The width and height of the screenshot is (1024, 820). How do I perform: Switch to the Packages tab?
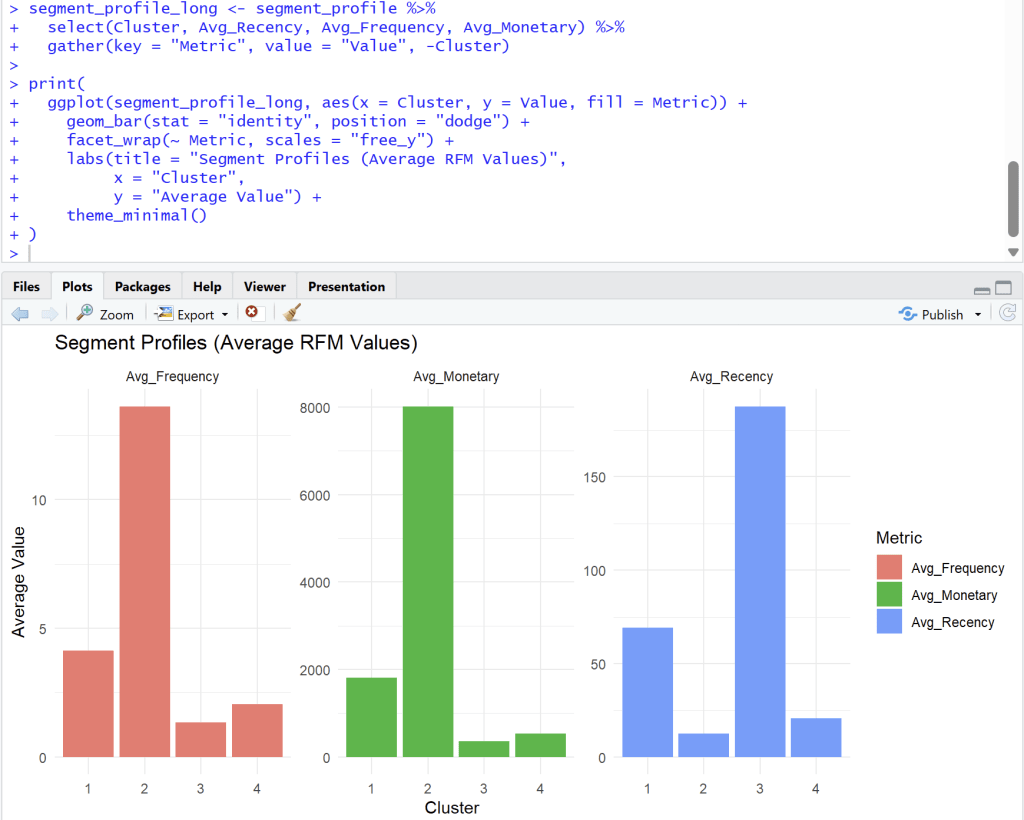143,287
